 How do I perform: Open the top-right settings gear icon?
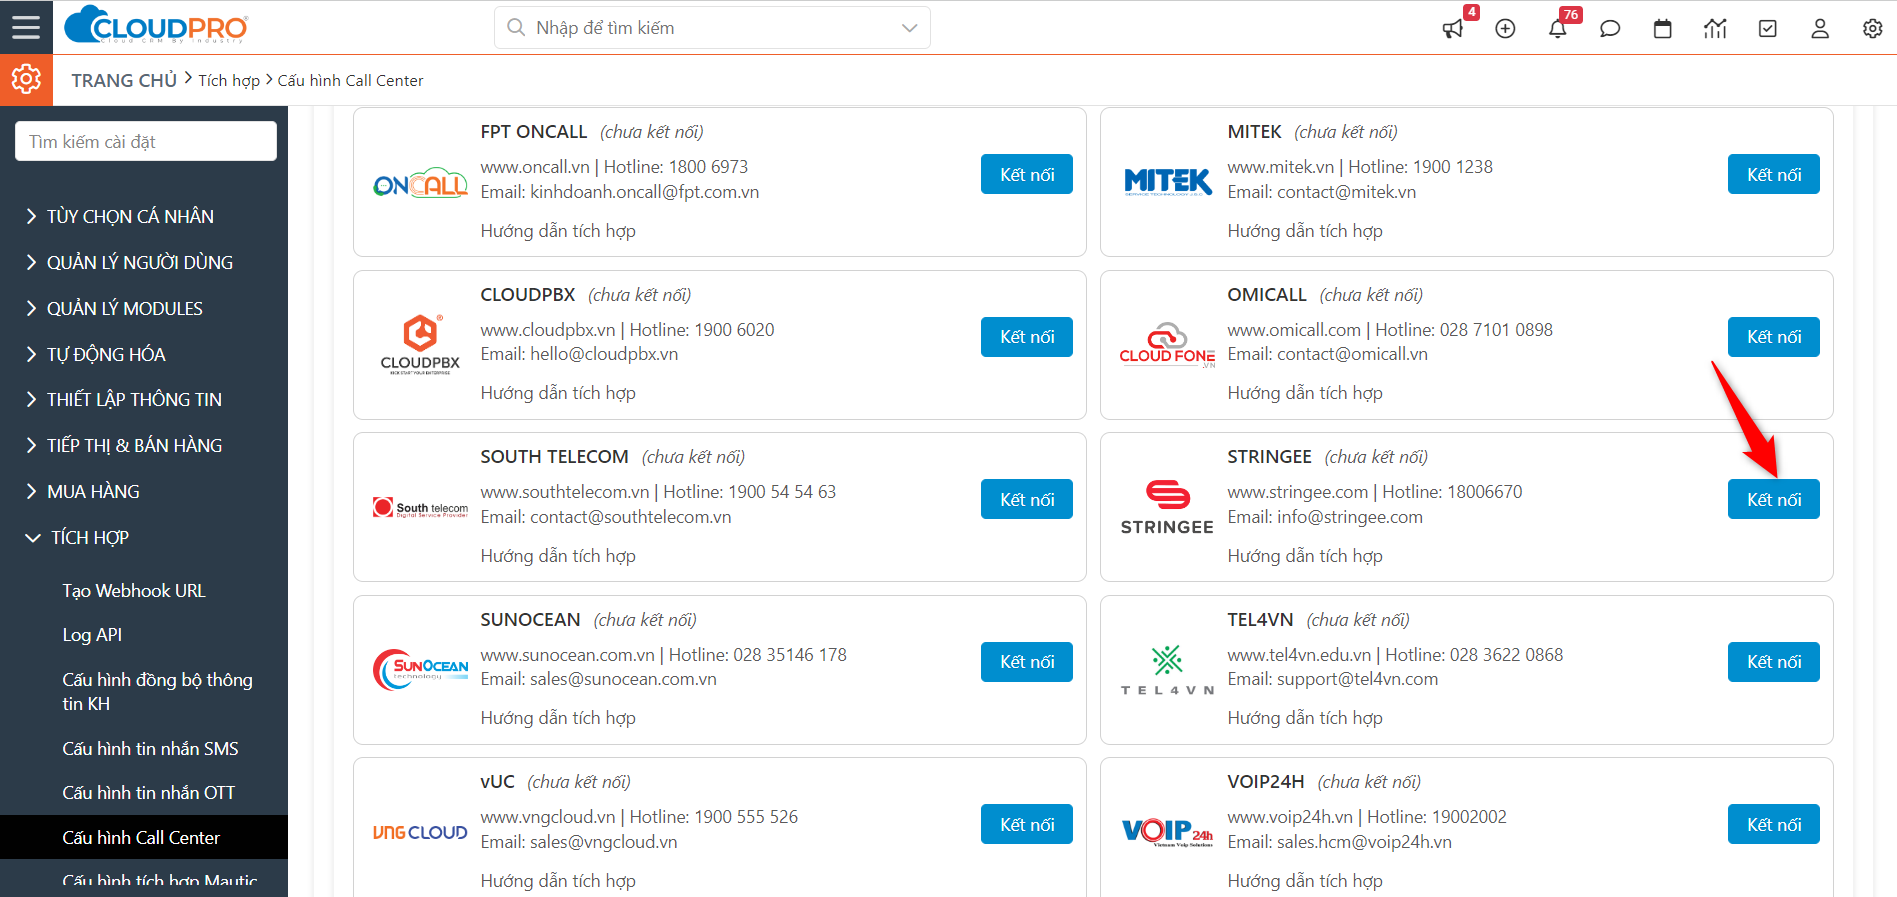point(1873,29)
